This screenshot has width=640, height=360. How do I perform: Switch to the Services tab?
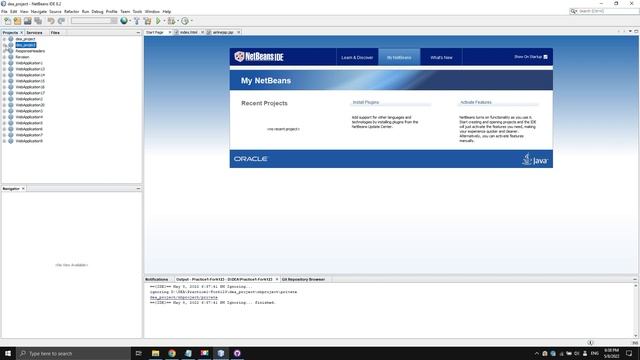point(34,32)
